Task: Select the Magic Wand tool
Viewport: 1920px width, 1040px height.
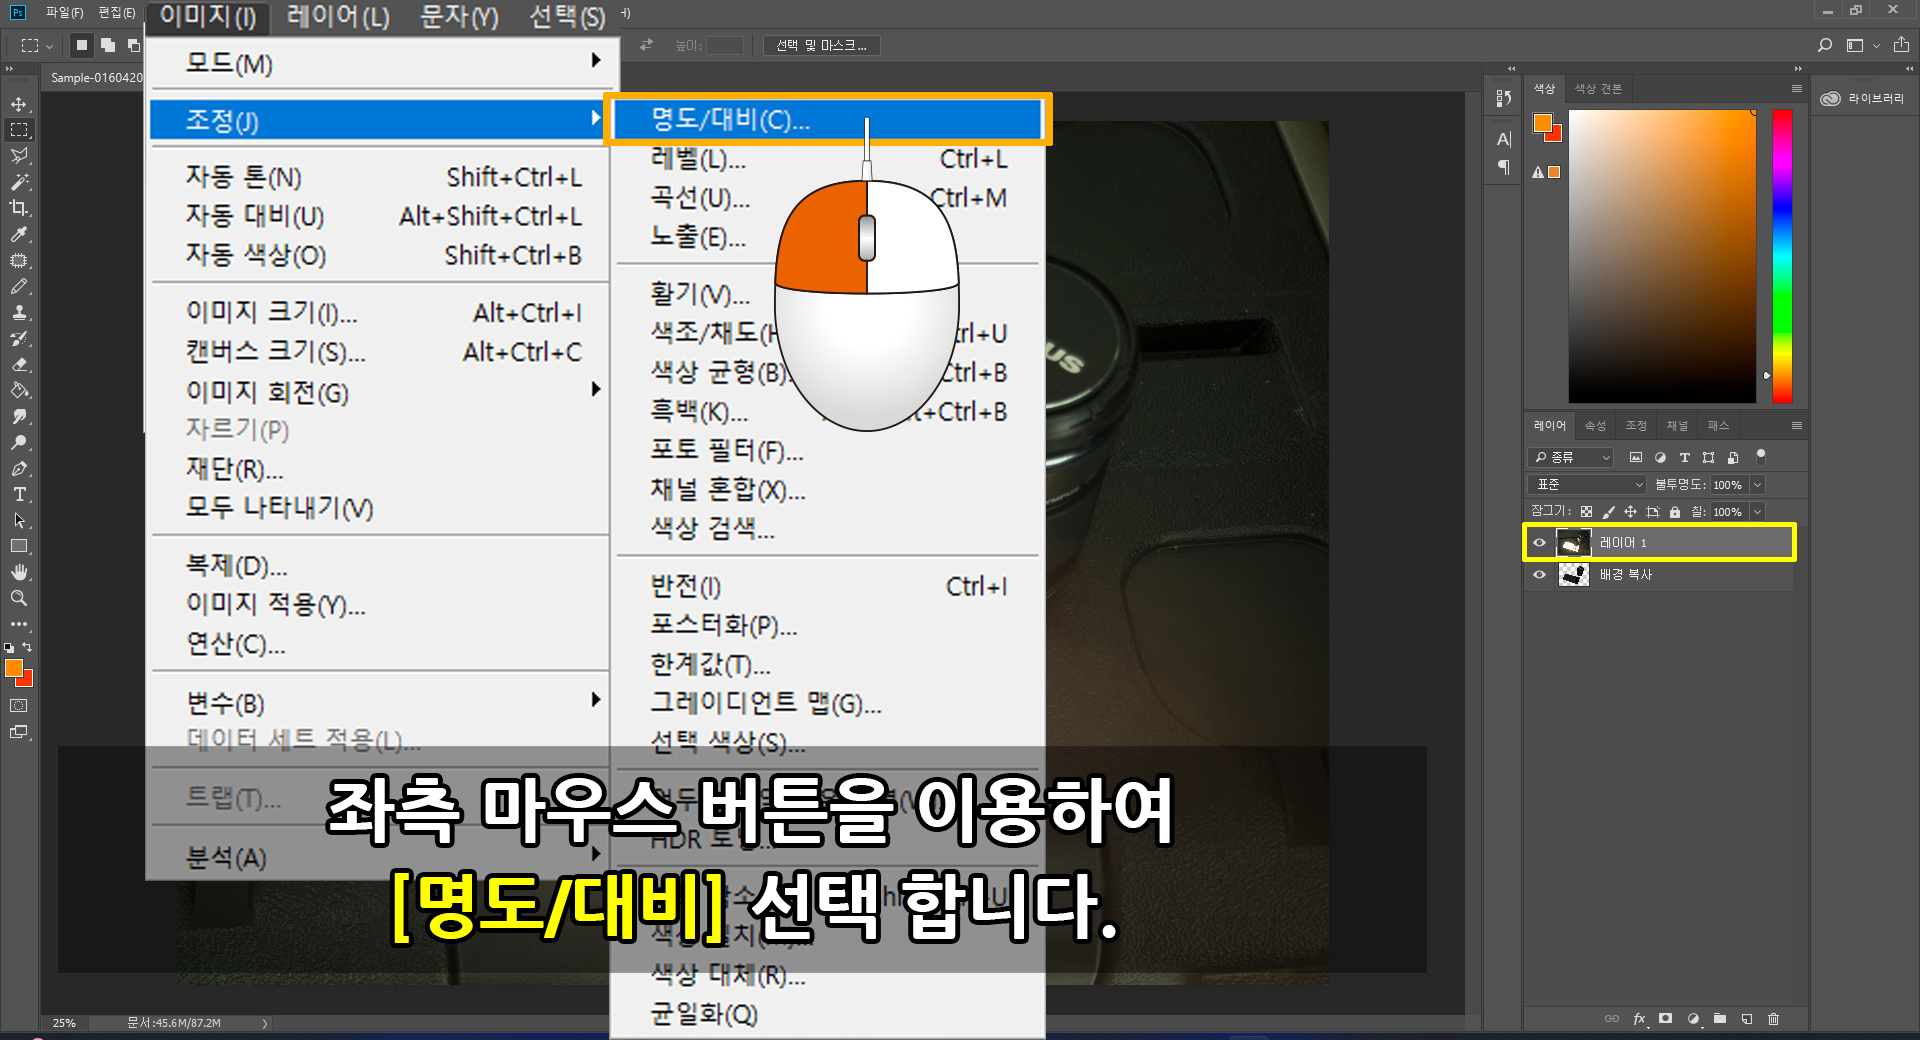Action: [x=19, y=182]
